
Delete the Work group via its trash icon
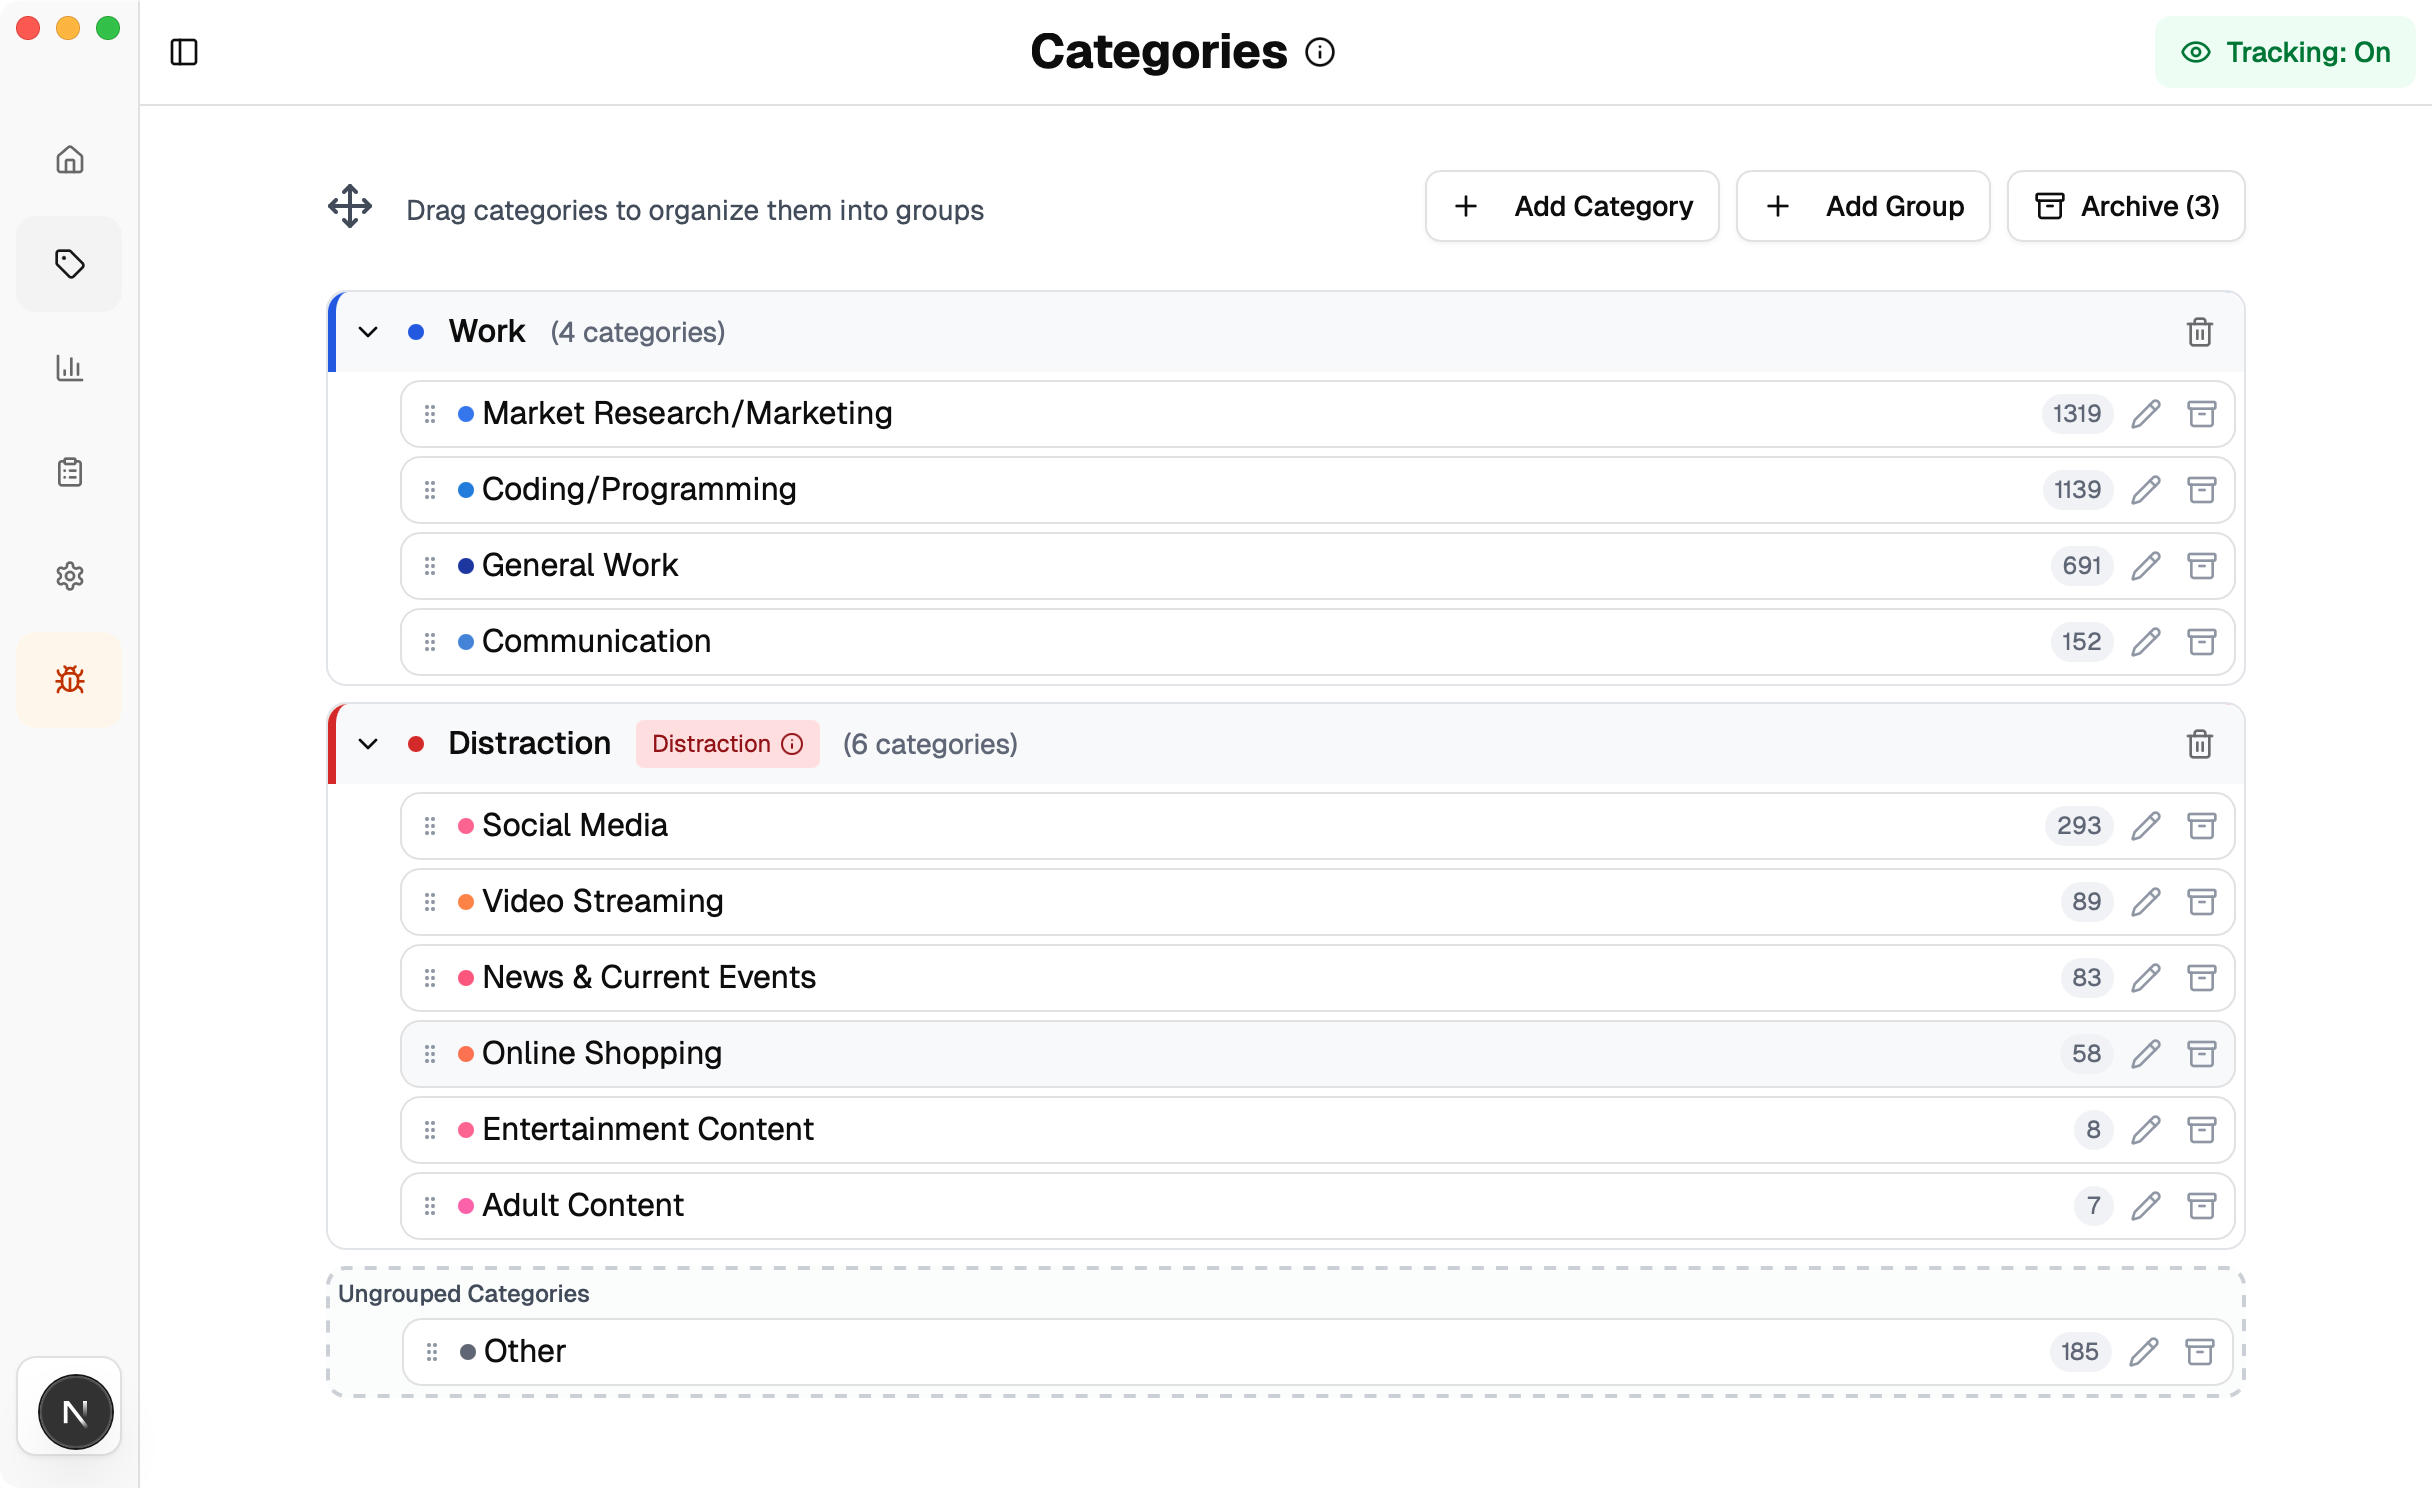pyautogui.click(x=2200, y=331)
